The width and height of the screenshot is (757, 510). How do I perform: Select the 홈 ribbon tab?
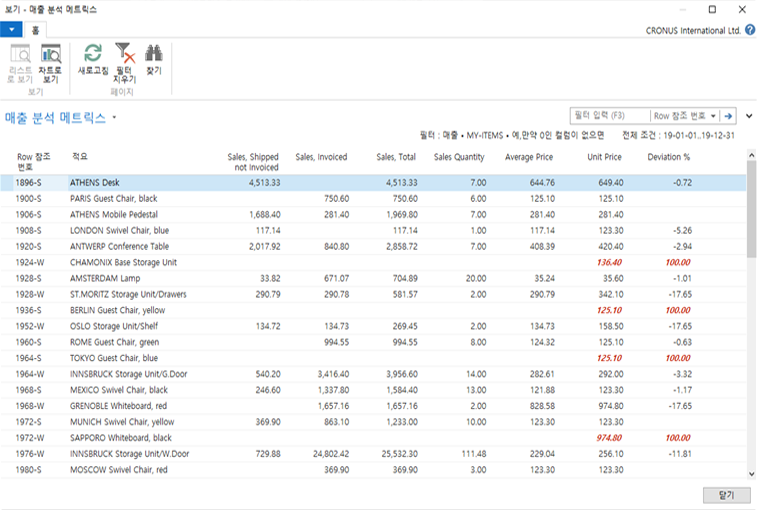pyautogui.click(x=35, y=30)
